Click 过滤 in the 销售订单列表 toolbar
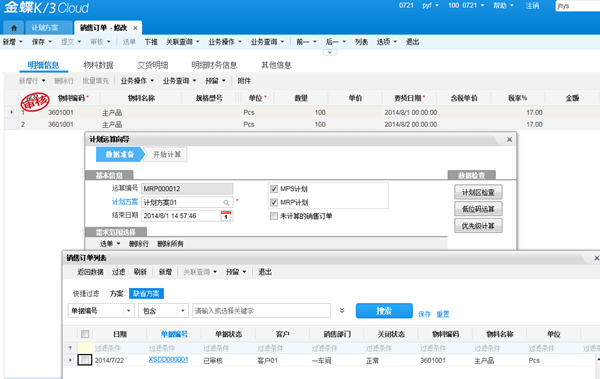This screenshot has width=600, height=379. coord(118,272)
